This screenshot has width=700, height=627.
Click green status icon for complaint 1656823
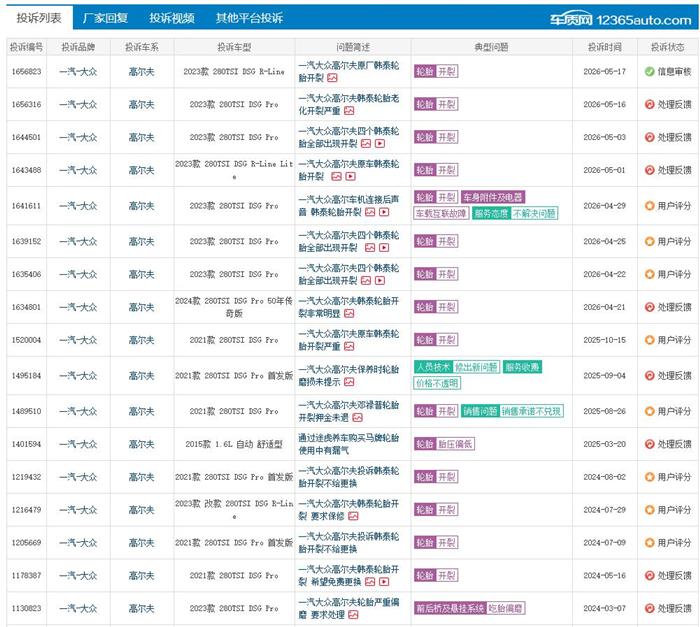(650, 71)
